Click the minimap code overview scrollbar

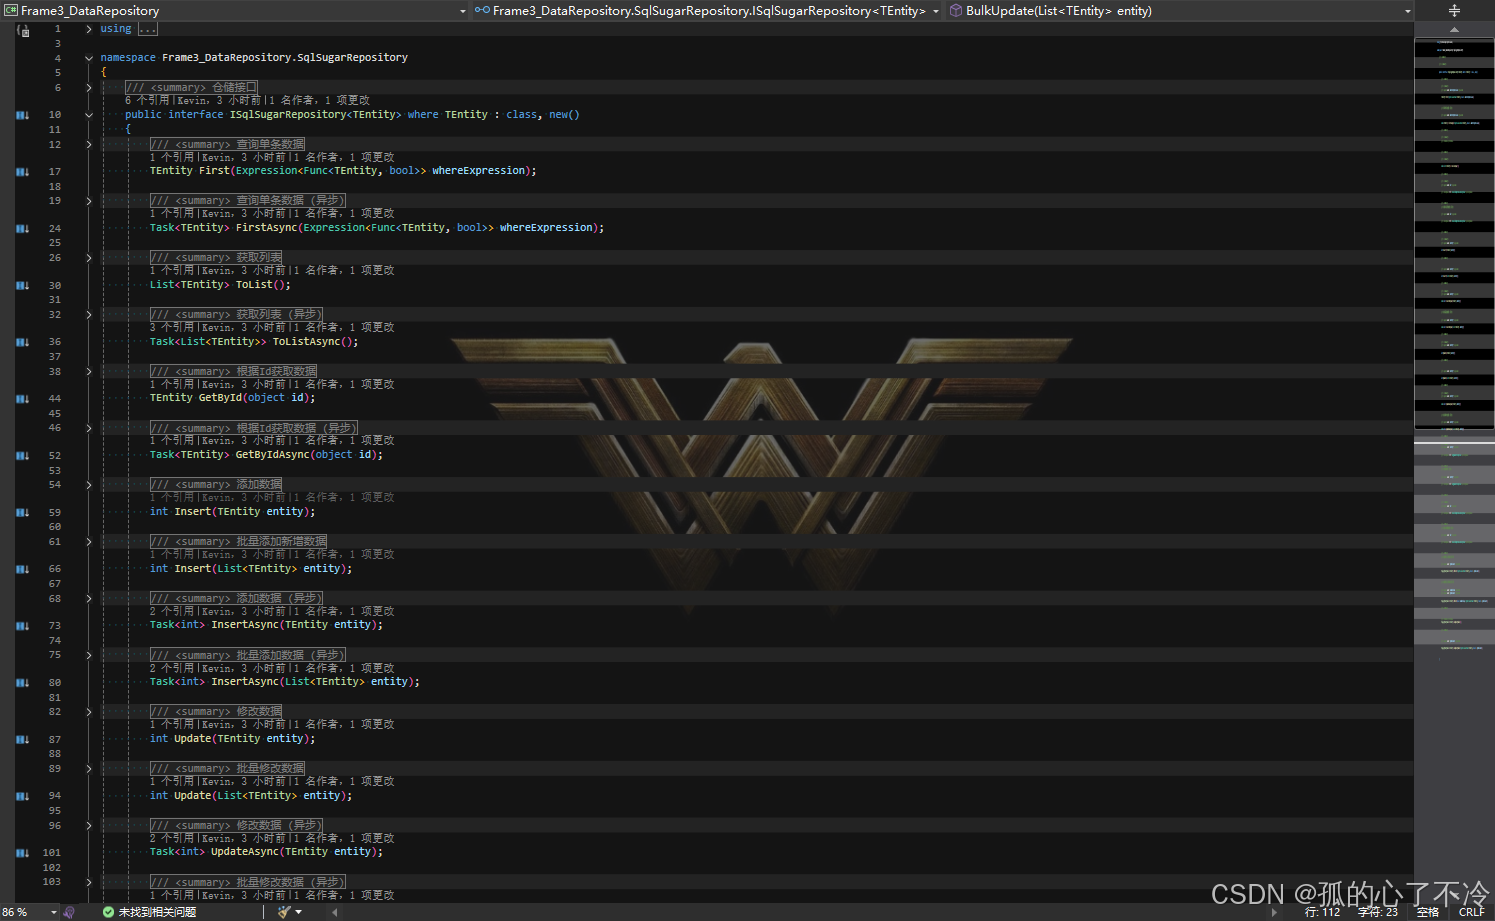click(1454, 470)
